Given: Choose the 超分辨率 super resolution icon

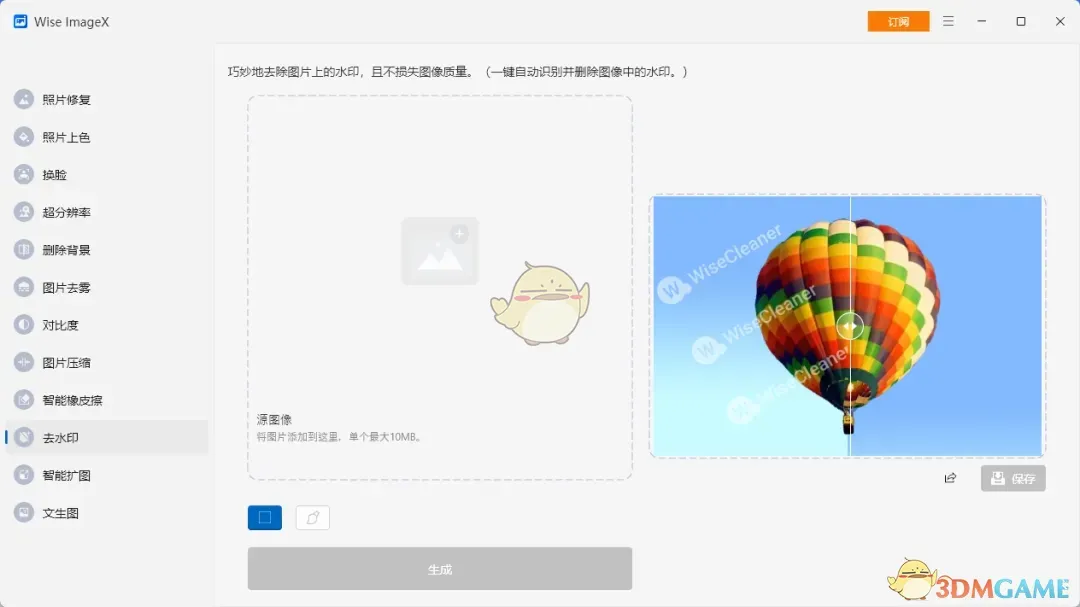Looking at the screenshot, I should coord(23,212).
